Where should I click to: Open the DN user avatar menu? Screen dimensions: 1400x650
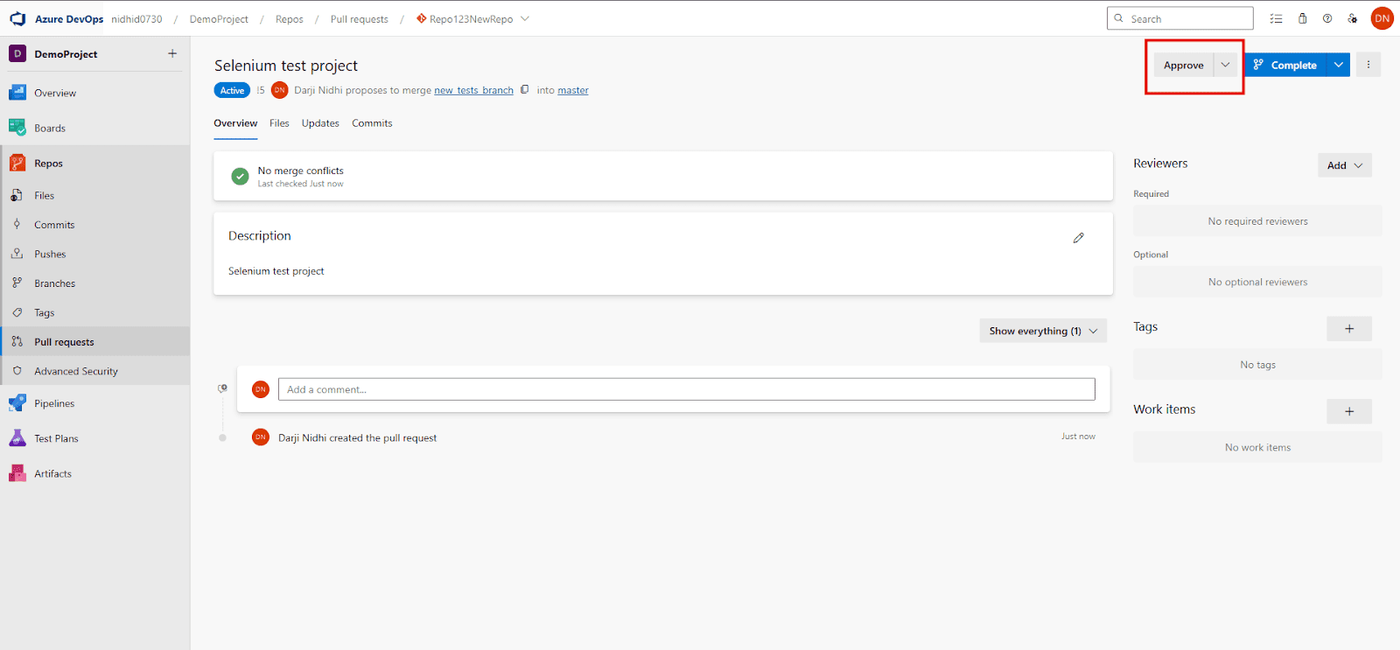(1381, 18)
